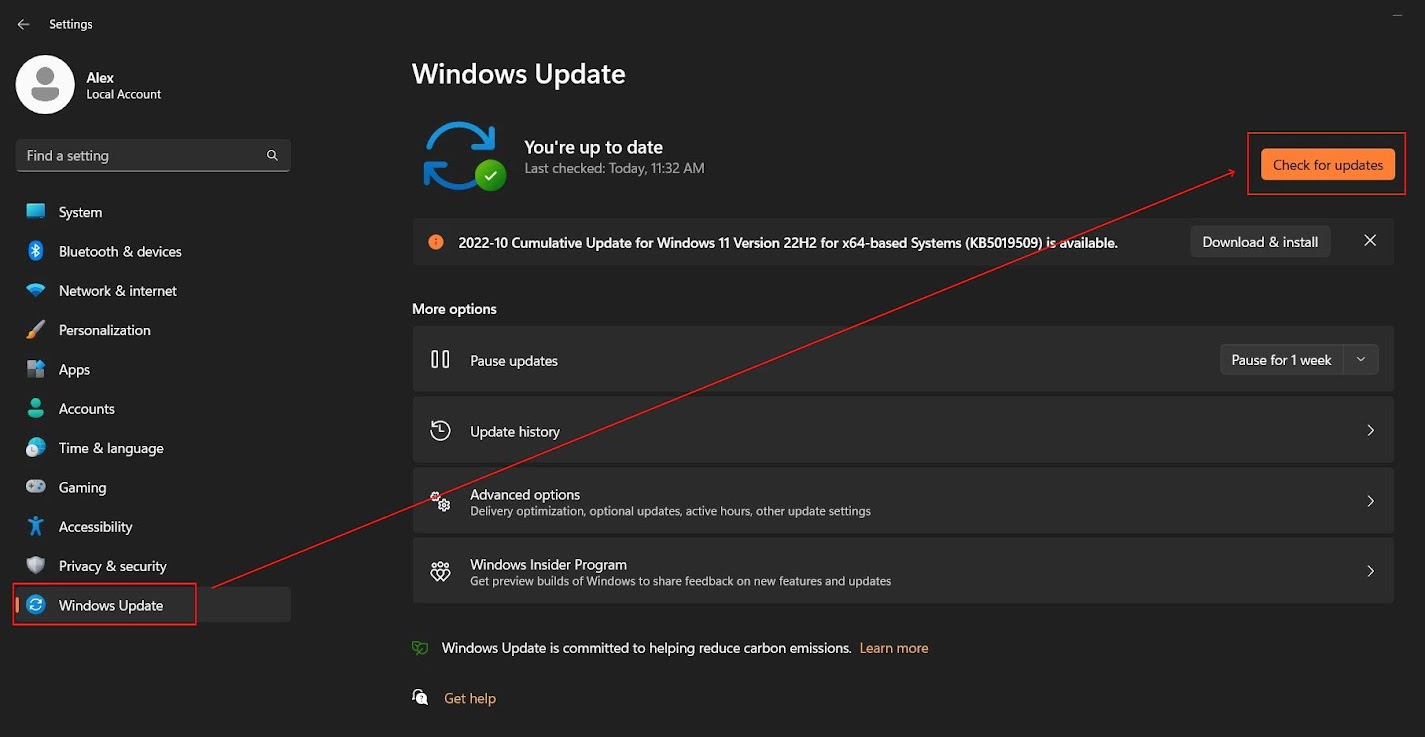
Task: Open Windows Insider Program via its chevron
Action: click(x=1370, y=571)
